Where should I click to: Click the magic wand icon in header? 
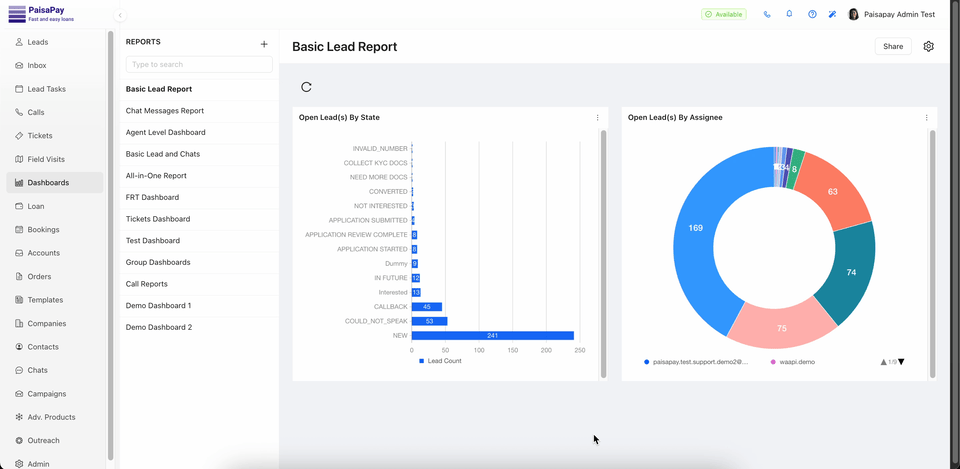(832, 15)
